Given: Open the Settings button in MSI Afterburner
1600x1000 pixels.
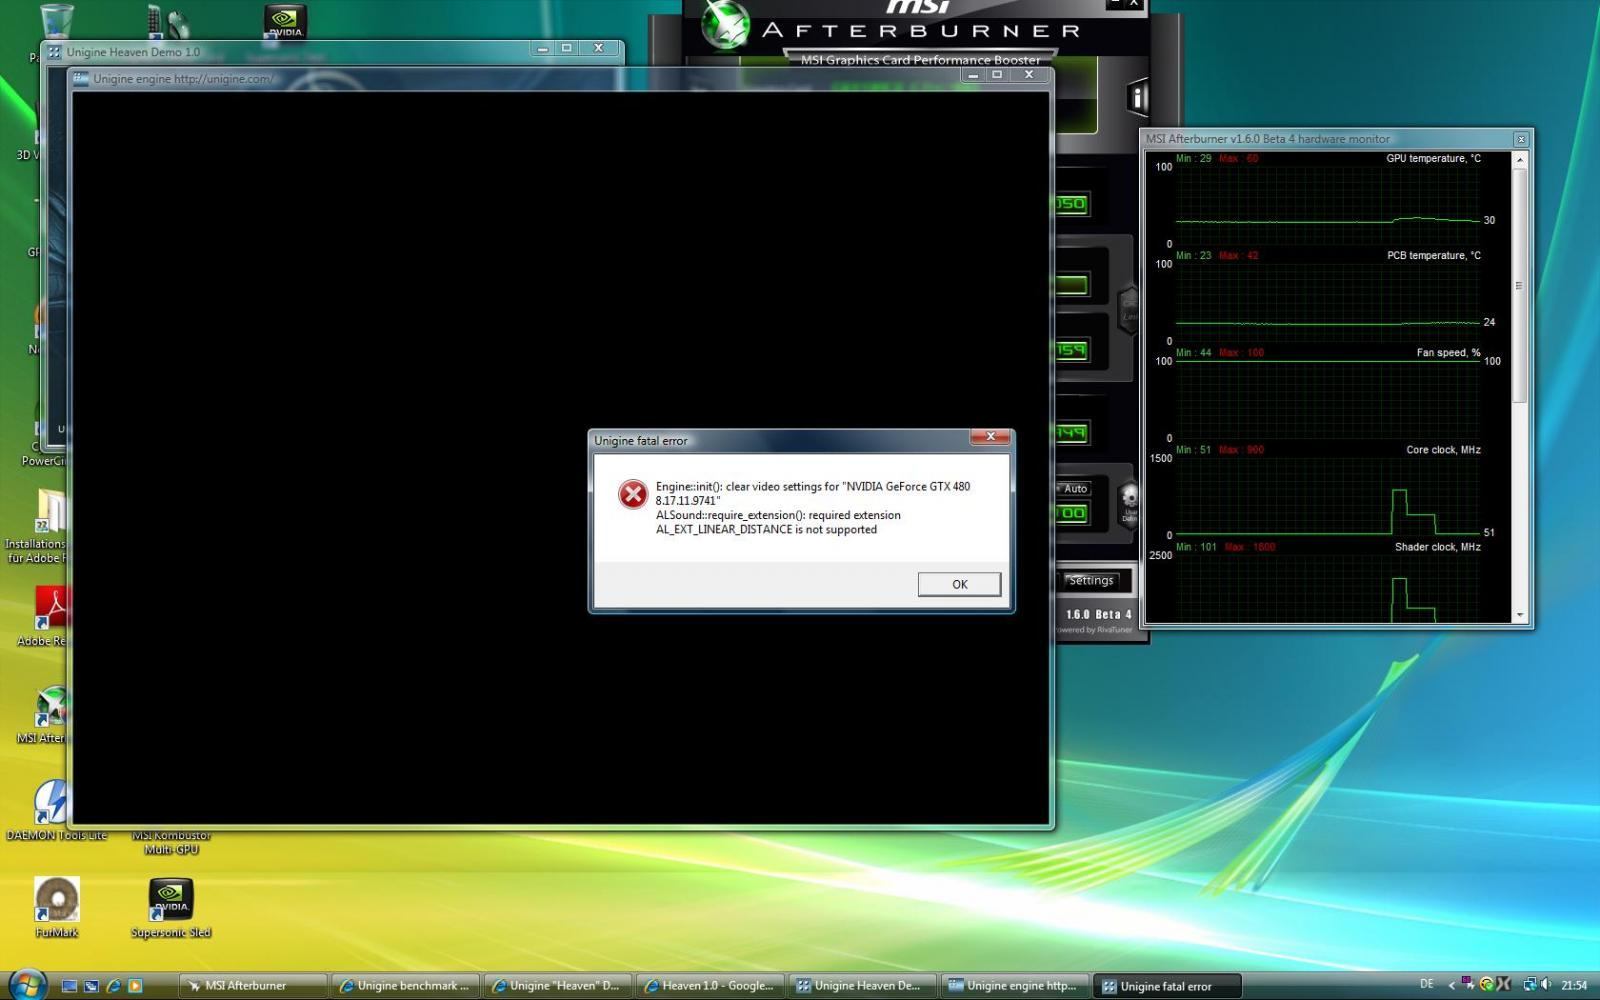Looking at the screenshot, I should click(x=1090, y=580).
